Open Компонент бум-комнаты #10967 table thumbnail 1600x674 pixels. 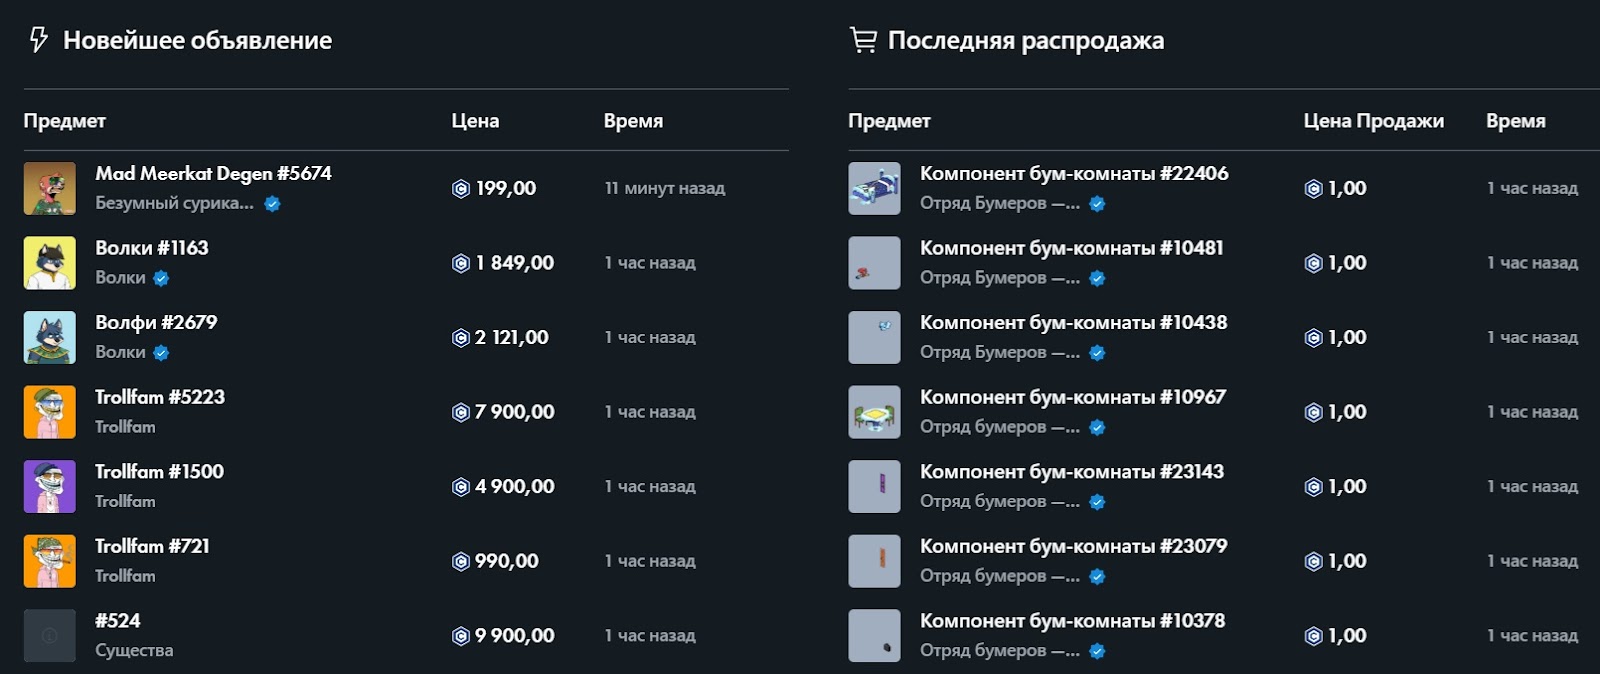[874, 412]
